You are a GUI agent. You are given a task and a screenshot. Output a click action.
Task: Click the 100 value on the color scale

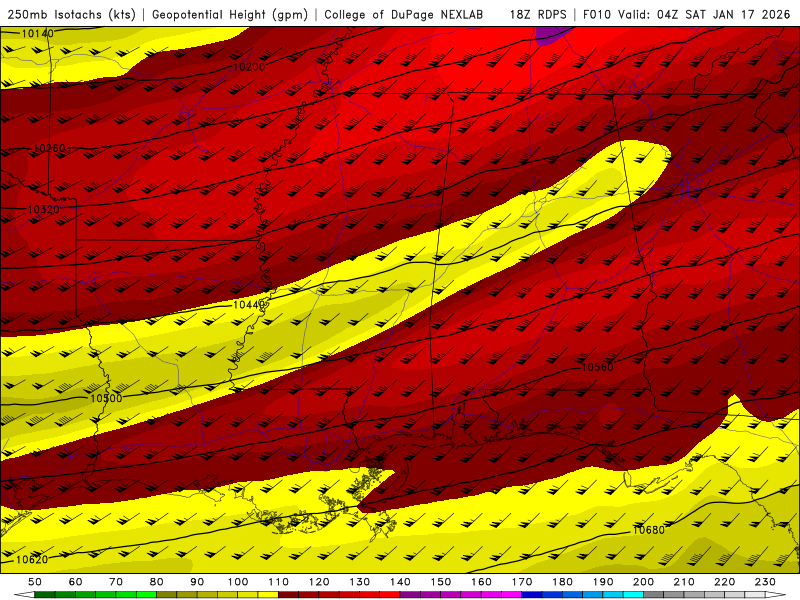(x=238, y=582)
